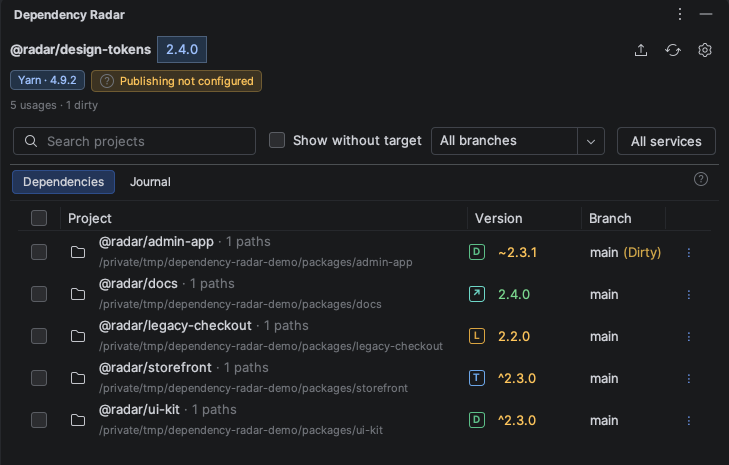The image size is (729, 465).
Task: Check the box for @radar/docs
Action: [x=39, y=294]
